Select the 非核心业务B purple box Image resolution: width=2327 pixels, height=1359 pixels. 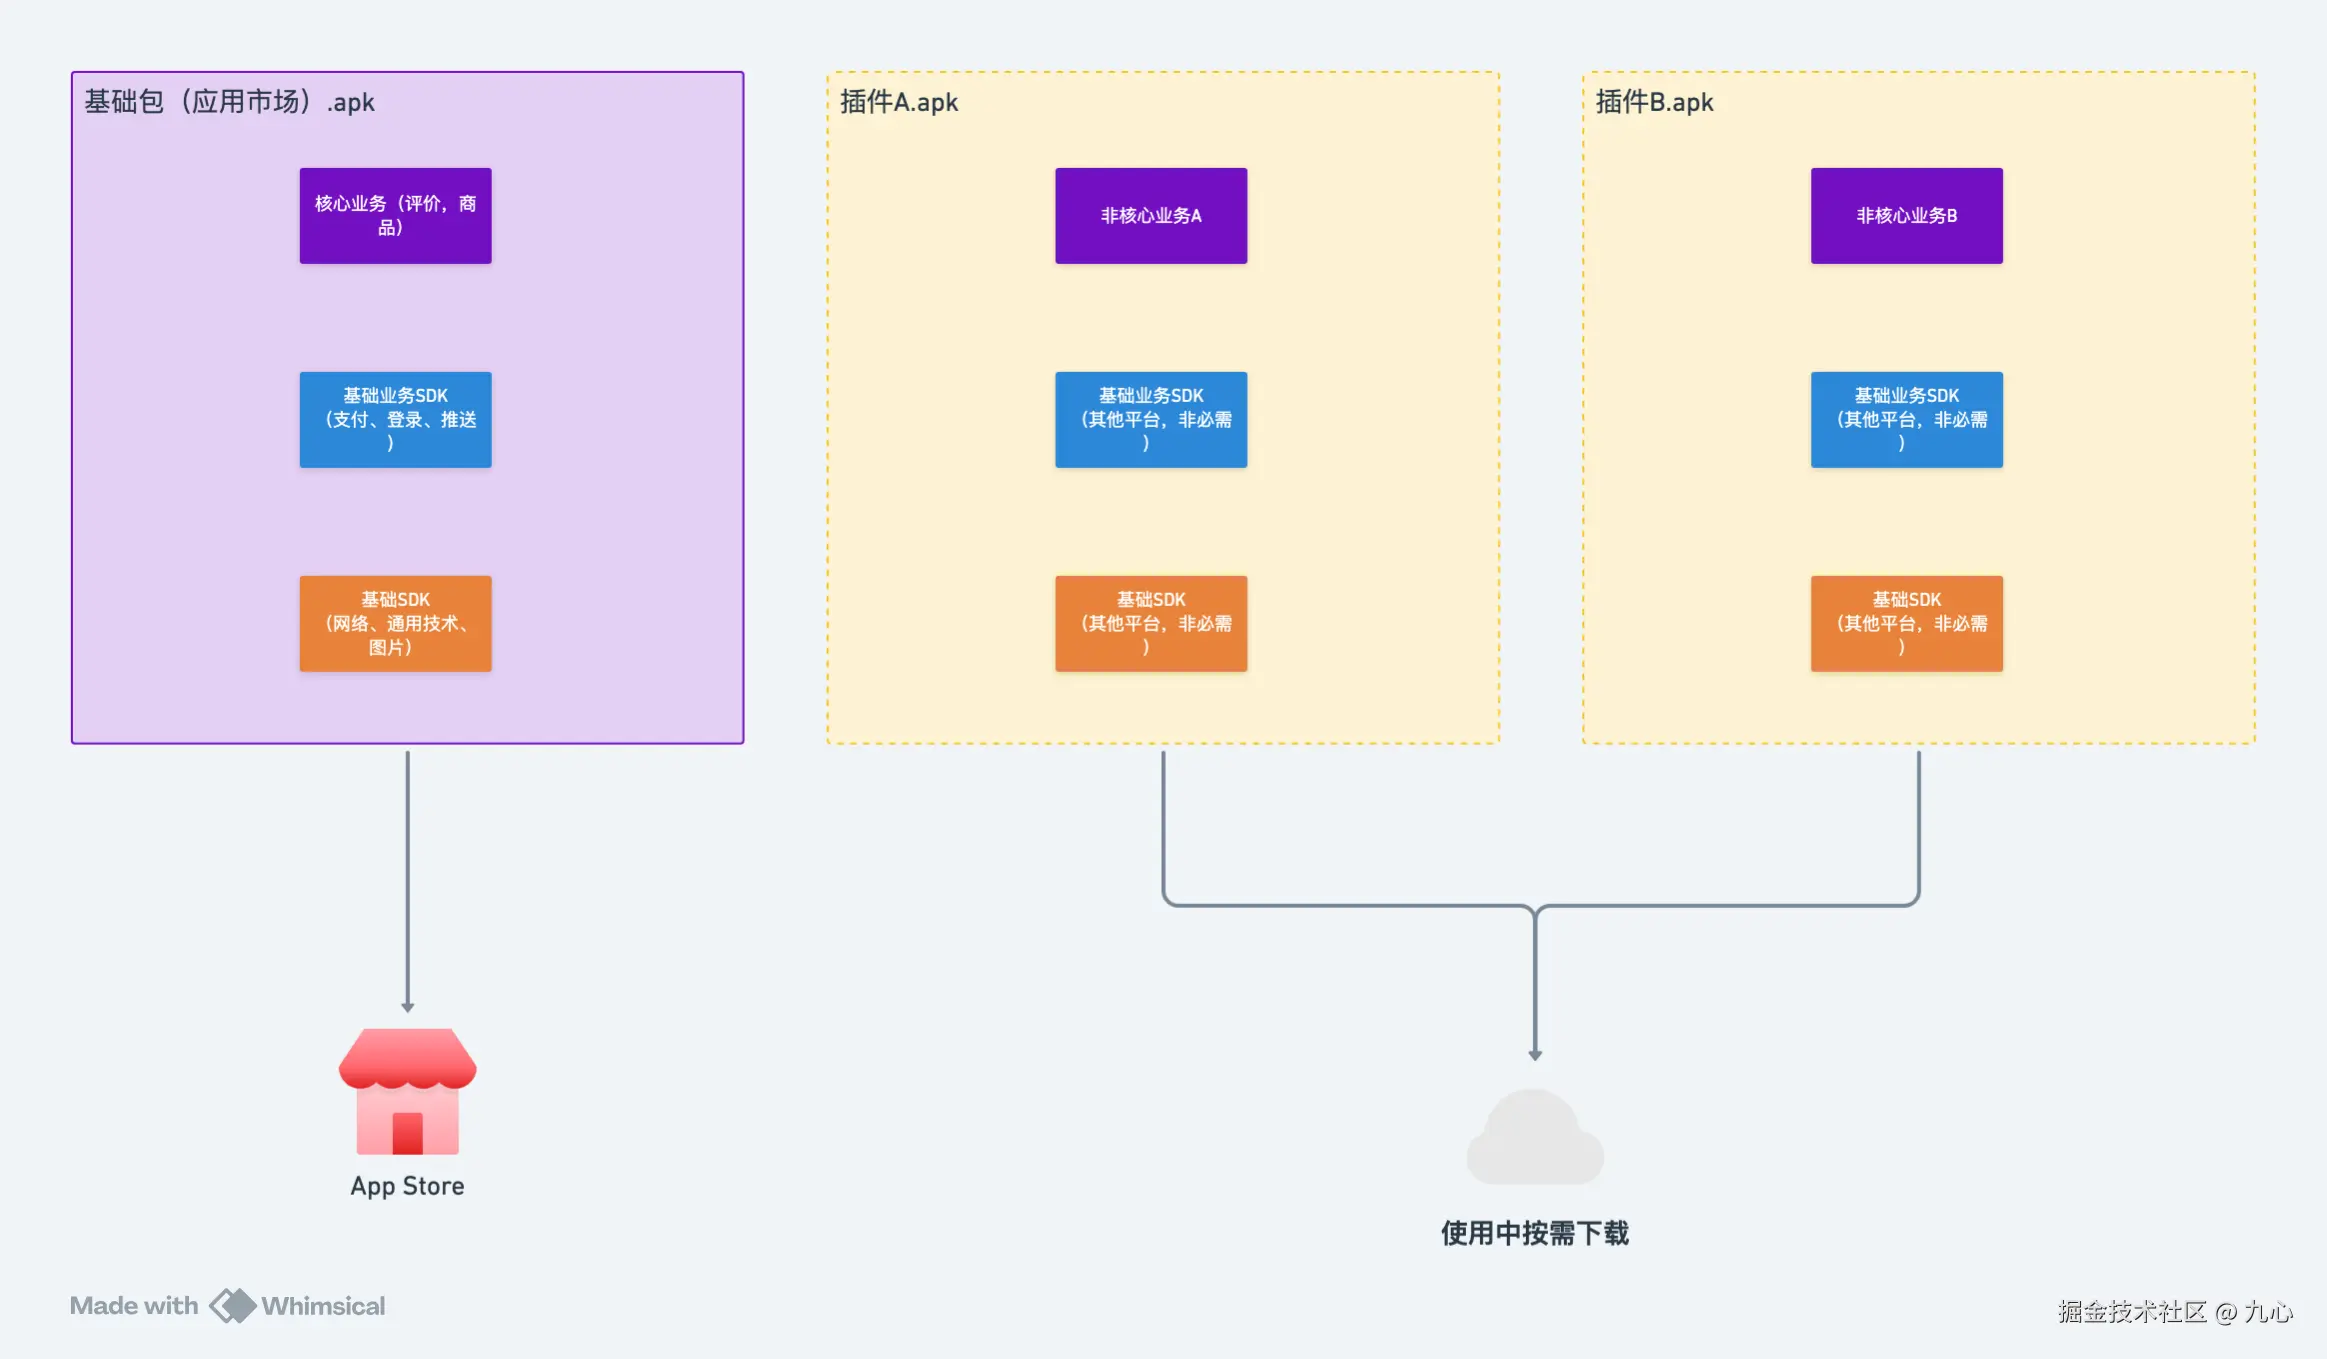click(x=1906, y=215)
